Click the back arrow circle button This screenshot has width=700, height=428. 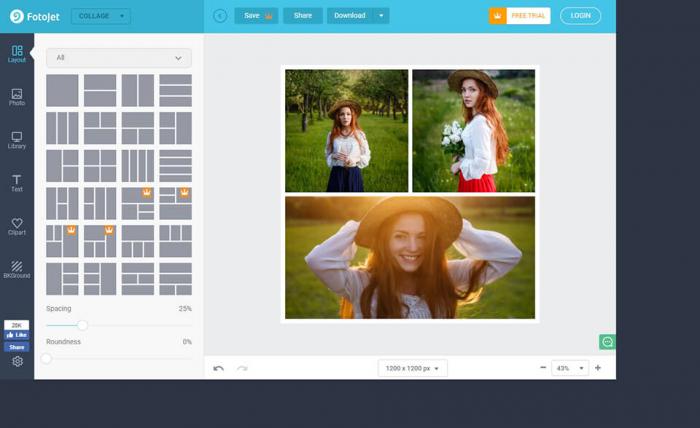(x=220, y=16)
